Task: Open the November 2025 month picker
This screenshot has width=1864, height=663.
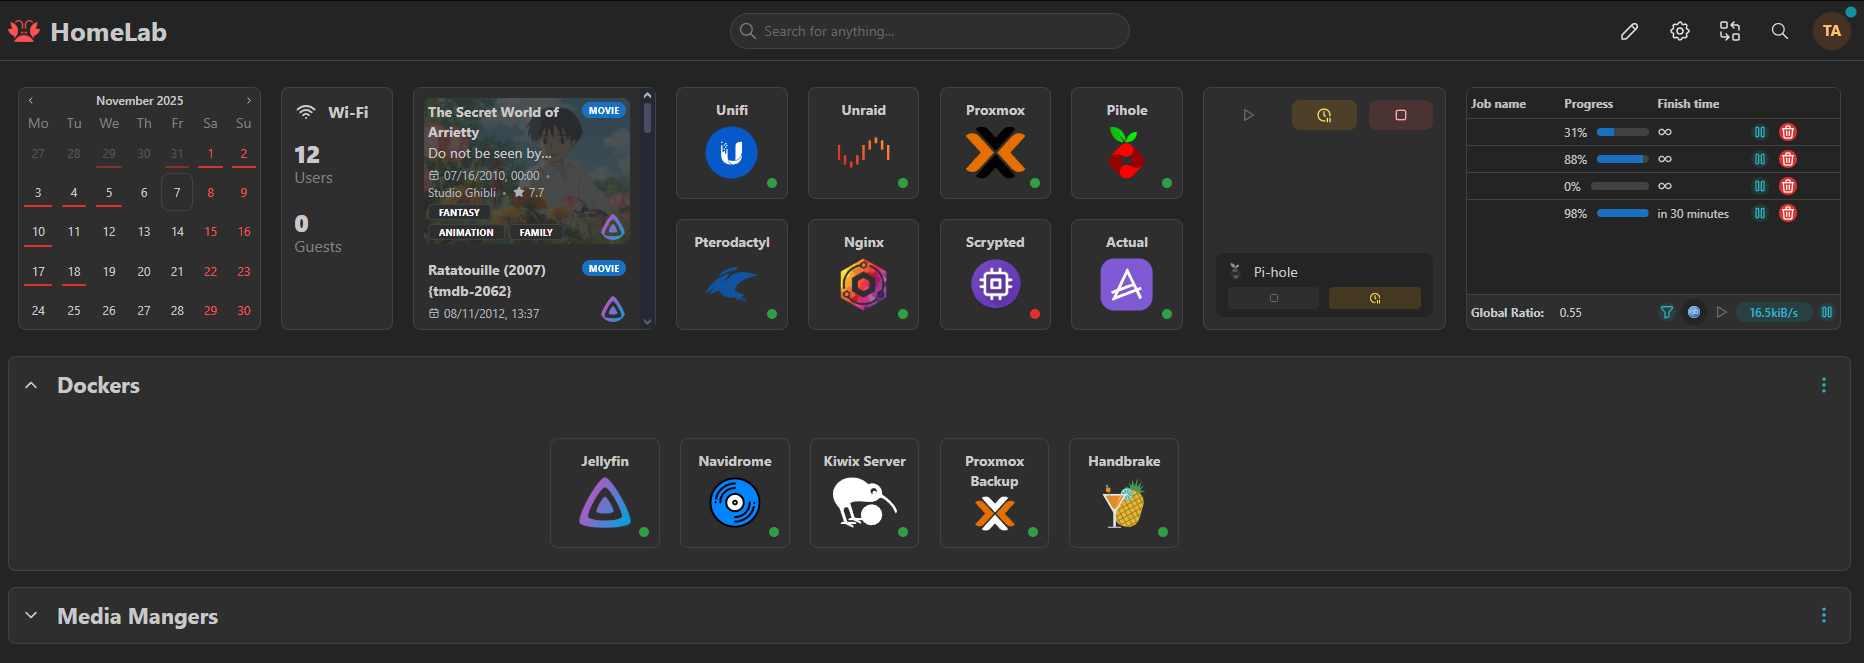Action: (139, 100)
